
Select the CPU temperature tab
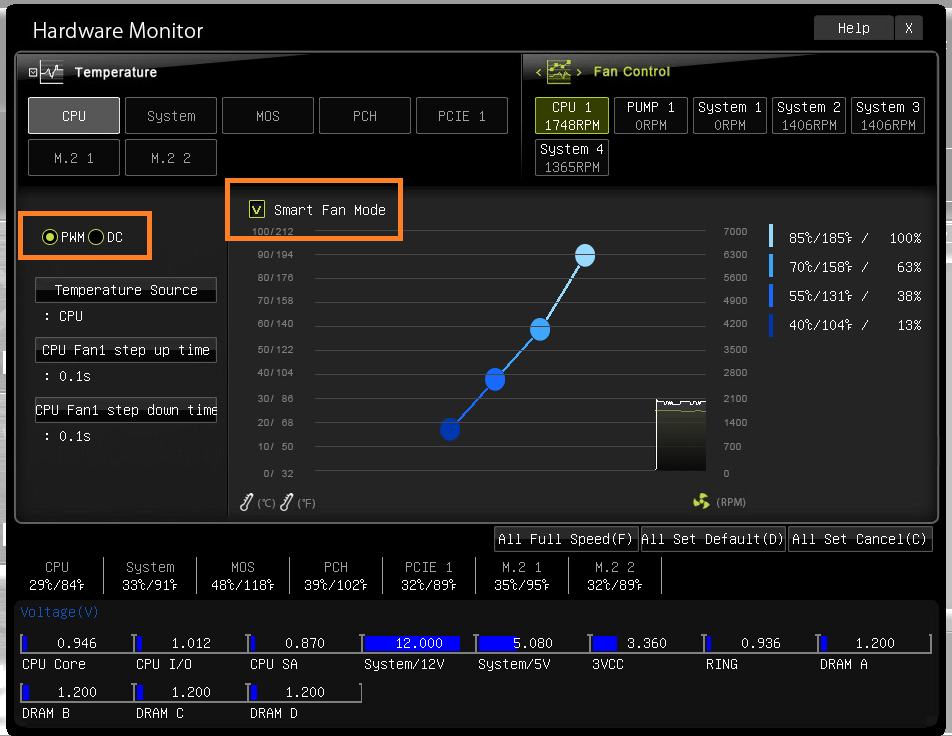pos(74,115)
